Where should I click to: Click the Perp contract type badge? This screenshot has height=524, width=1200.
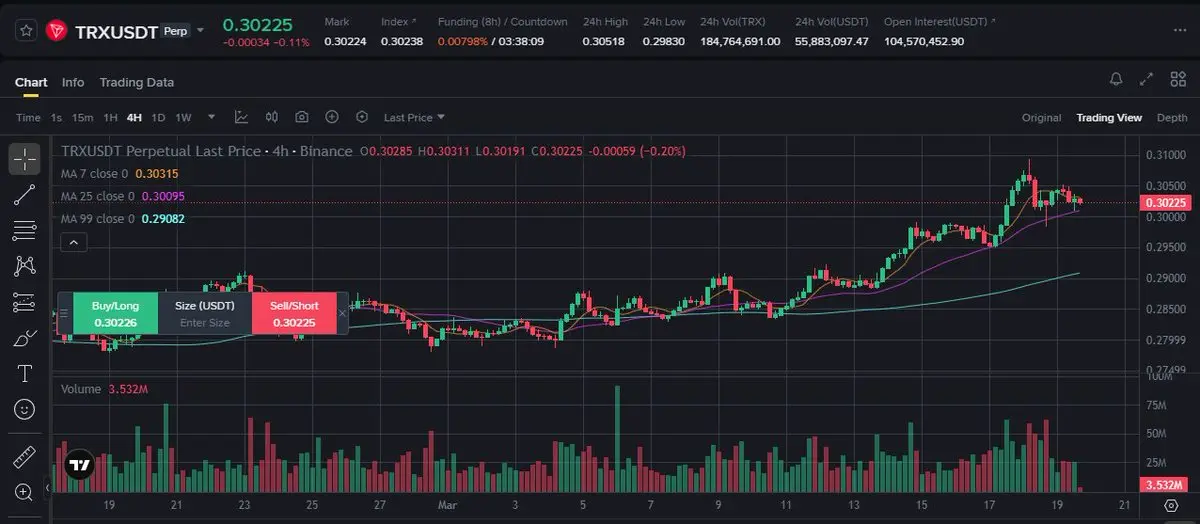[174, 31]
